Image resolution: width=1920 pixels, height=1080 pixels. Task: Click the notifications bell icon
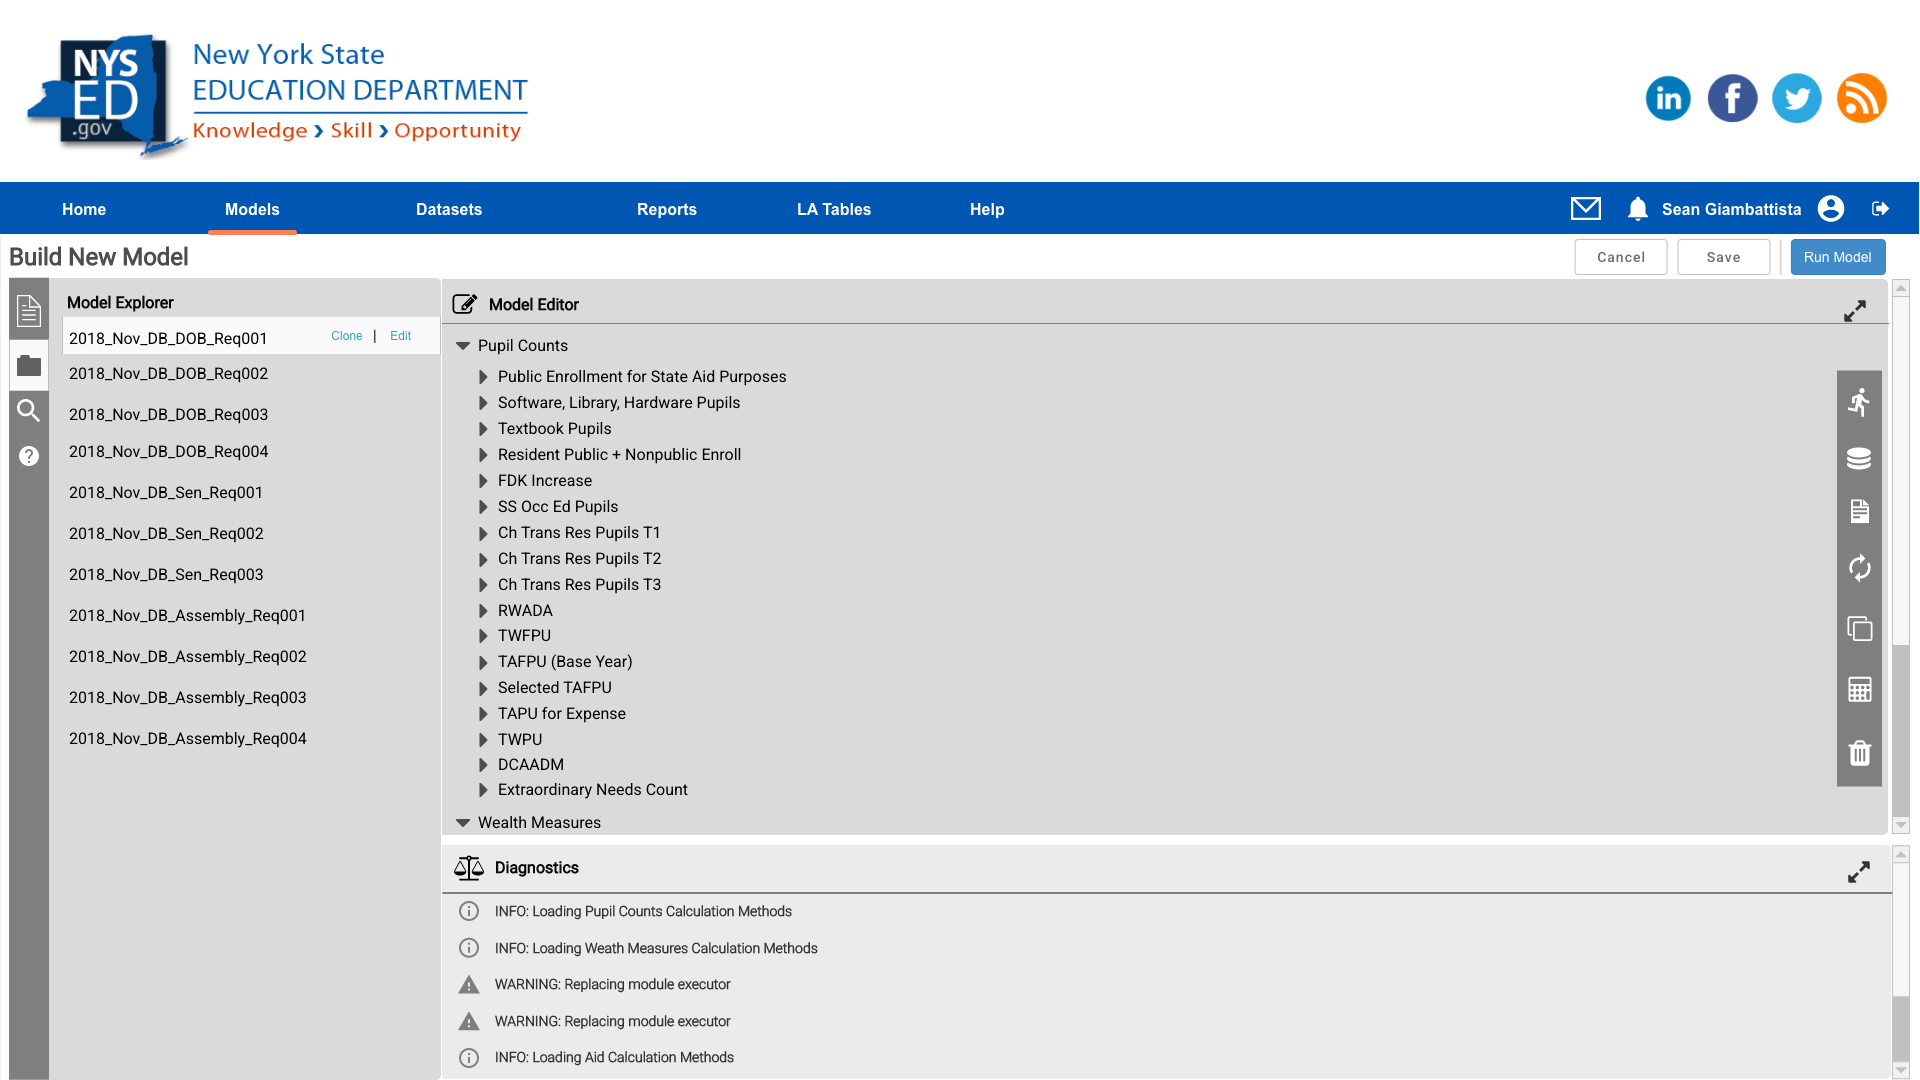pyautogui.click(x=1637, y=208)
